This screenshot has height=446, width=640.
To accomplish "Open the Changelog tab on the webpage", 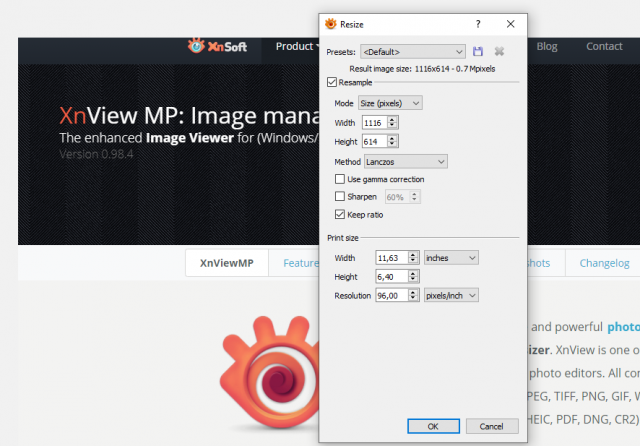I will click(604, 263).
